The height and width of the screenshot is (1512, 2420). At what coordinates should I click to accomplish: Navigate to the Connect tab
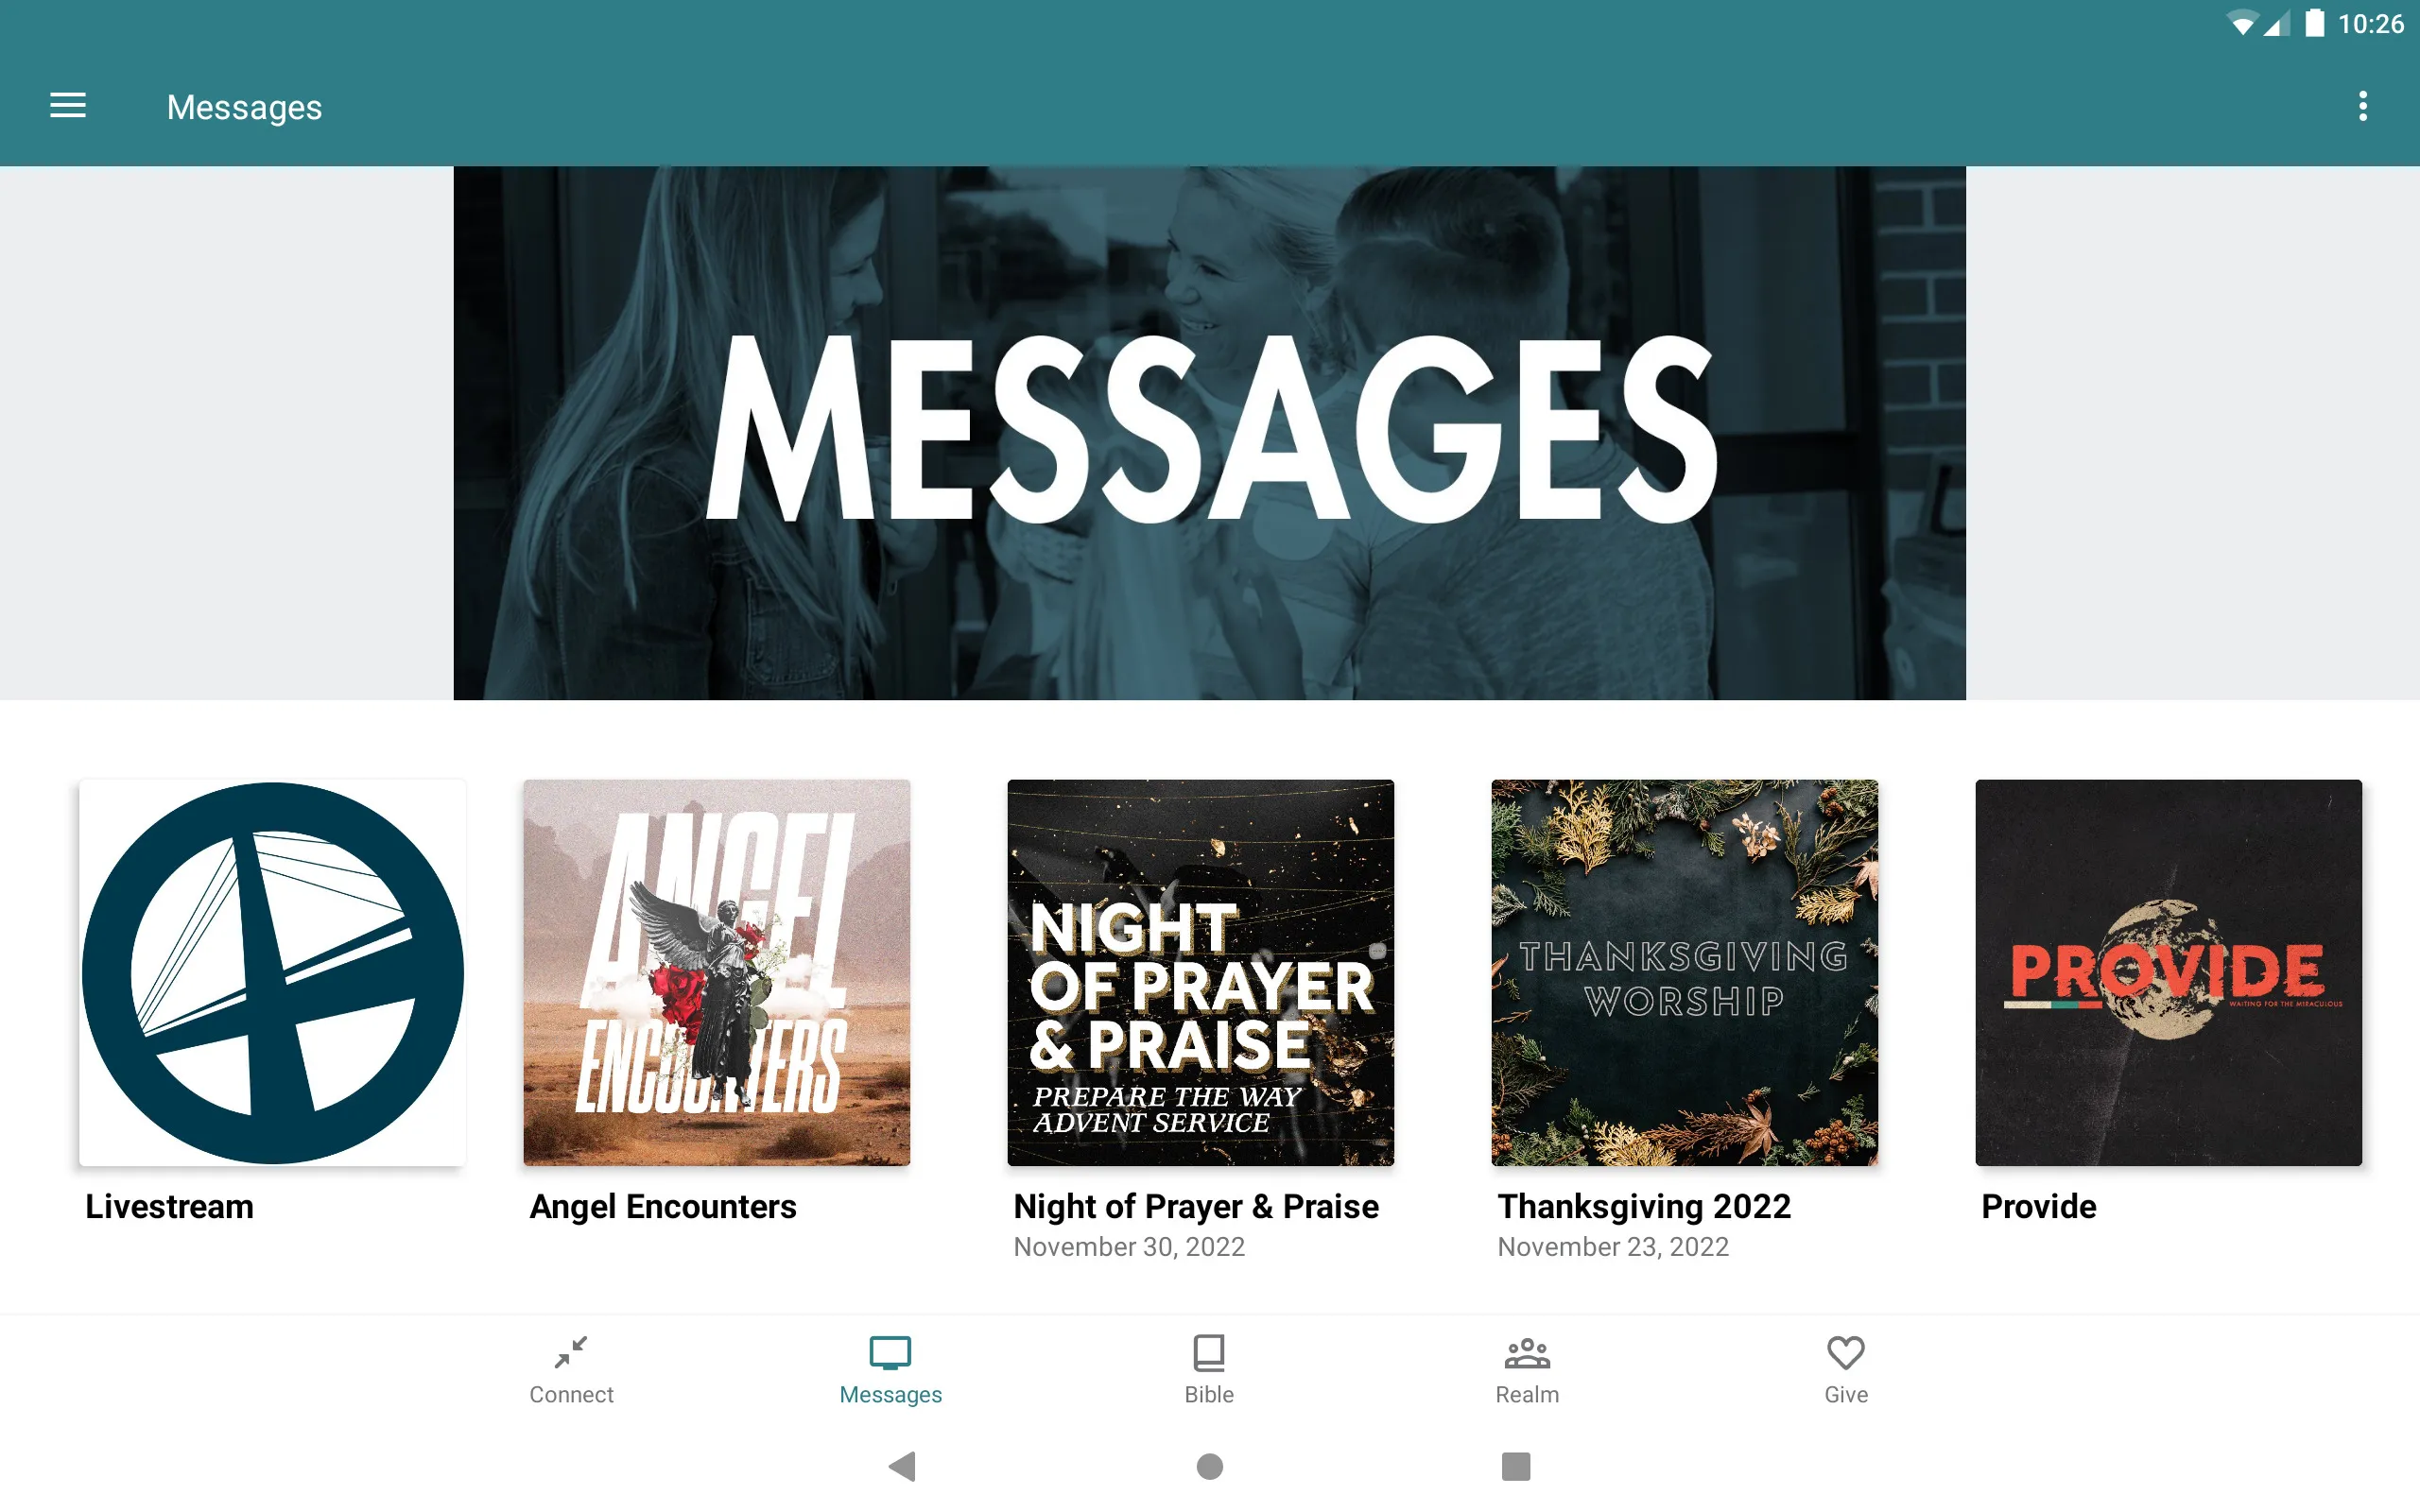tap(572, 1369)
